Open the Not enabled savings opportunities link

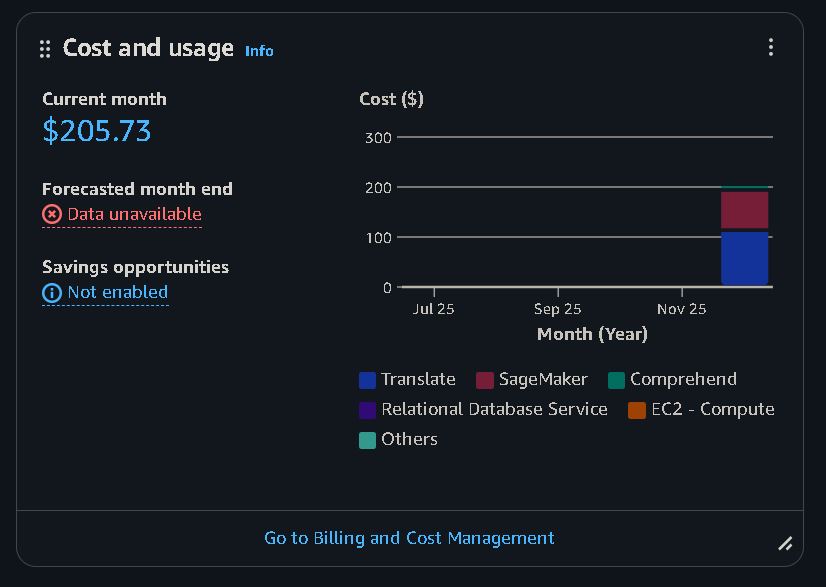[117, 292]
